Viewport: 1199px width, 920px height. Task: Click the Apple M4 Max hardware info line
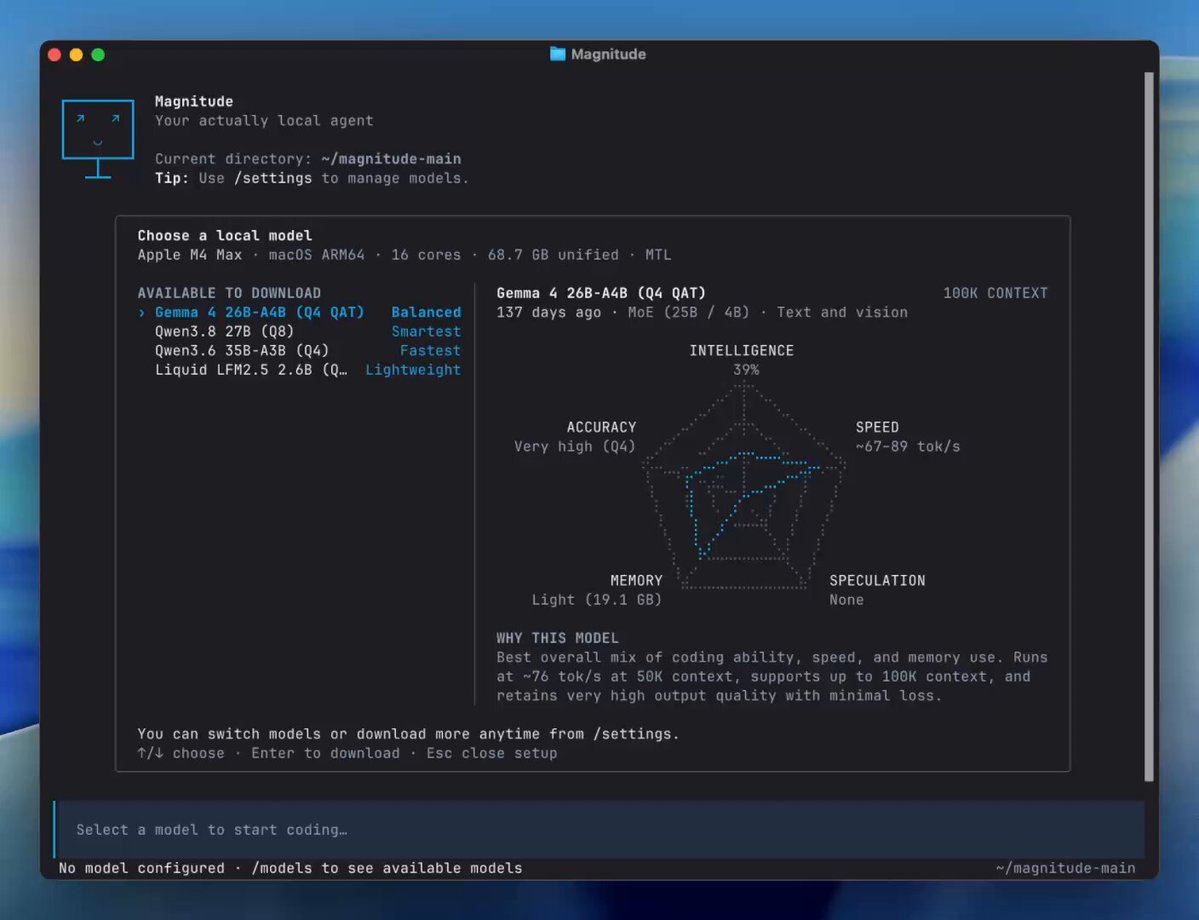point(405,255)
